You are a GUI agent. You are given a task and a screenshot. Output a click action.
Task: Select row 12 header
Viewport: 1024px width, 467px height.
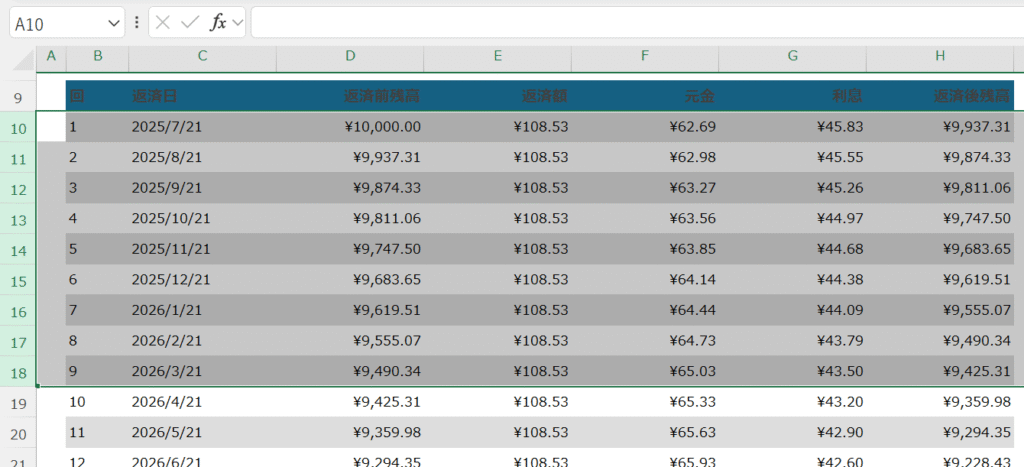point(18,190)
